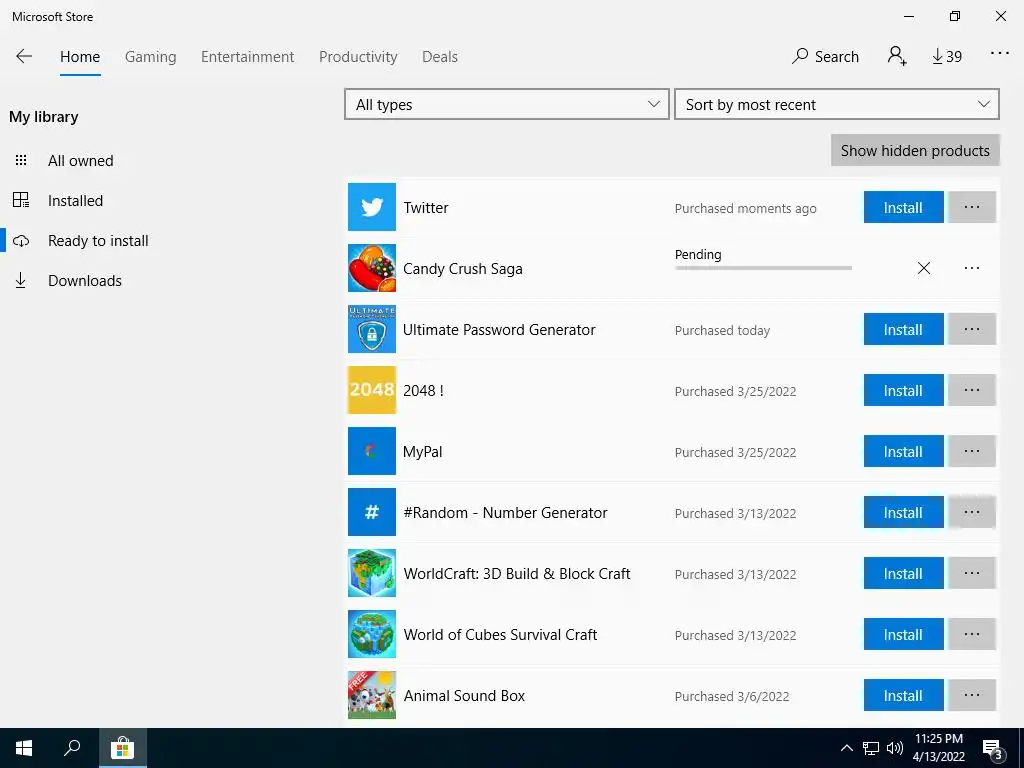The height and width of the screenshot is (768, 1024).
Task: Click the Downloads arrow icon in the sidebar
Action: click(21, 280)
